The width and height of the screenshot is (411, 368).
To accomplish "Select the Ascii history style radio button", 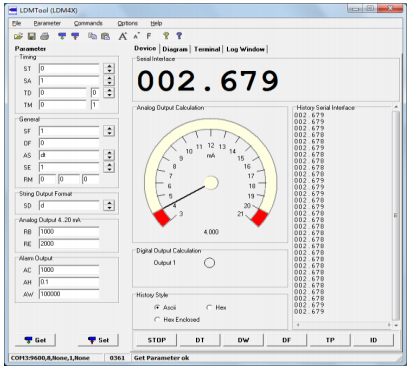I will [157, 307].
